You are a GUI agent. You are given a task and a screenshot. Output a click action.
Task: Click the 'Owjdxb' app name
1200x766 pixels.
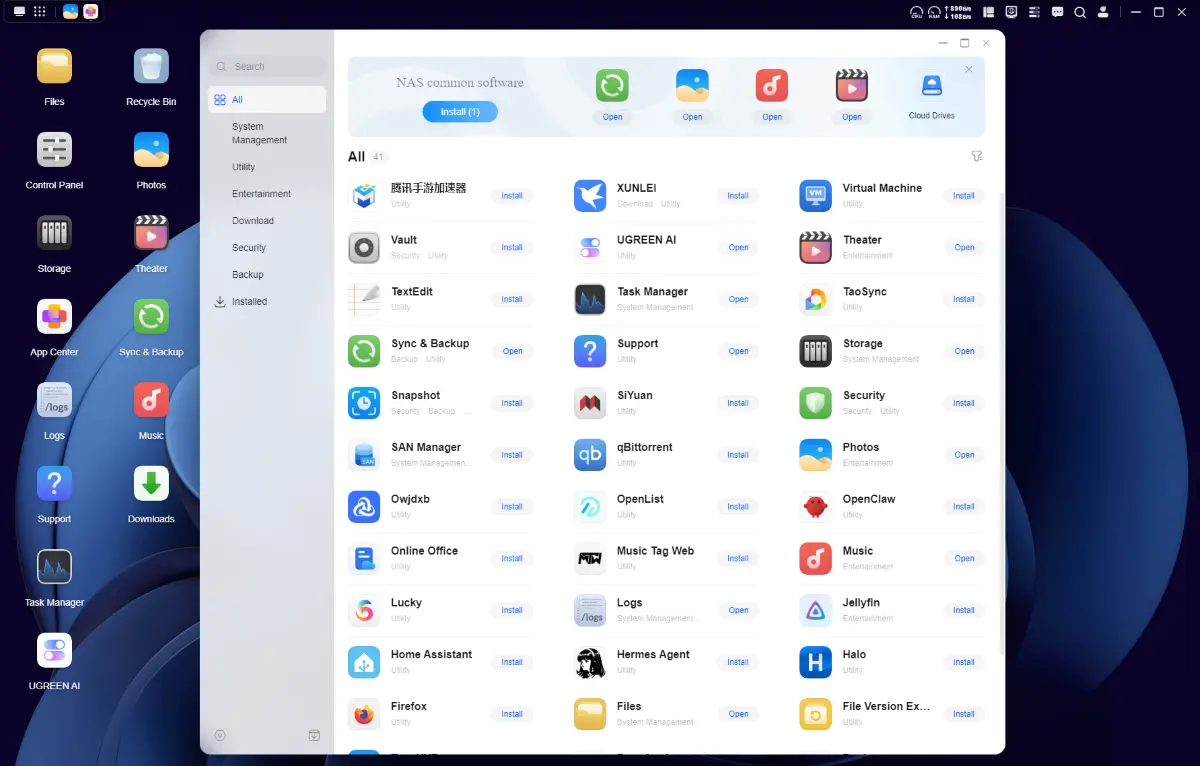tap(410, 499)
